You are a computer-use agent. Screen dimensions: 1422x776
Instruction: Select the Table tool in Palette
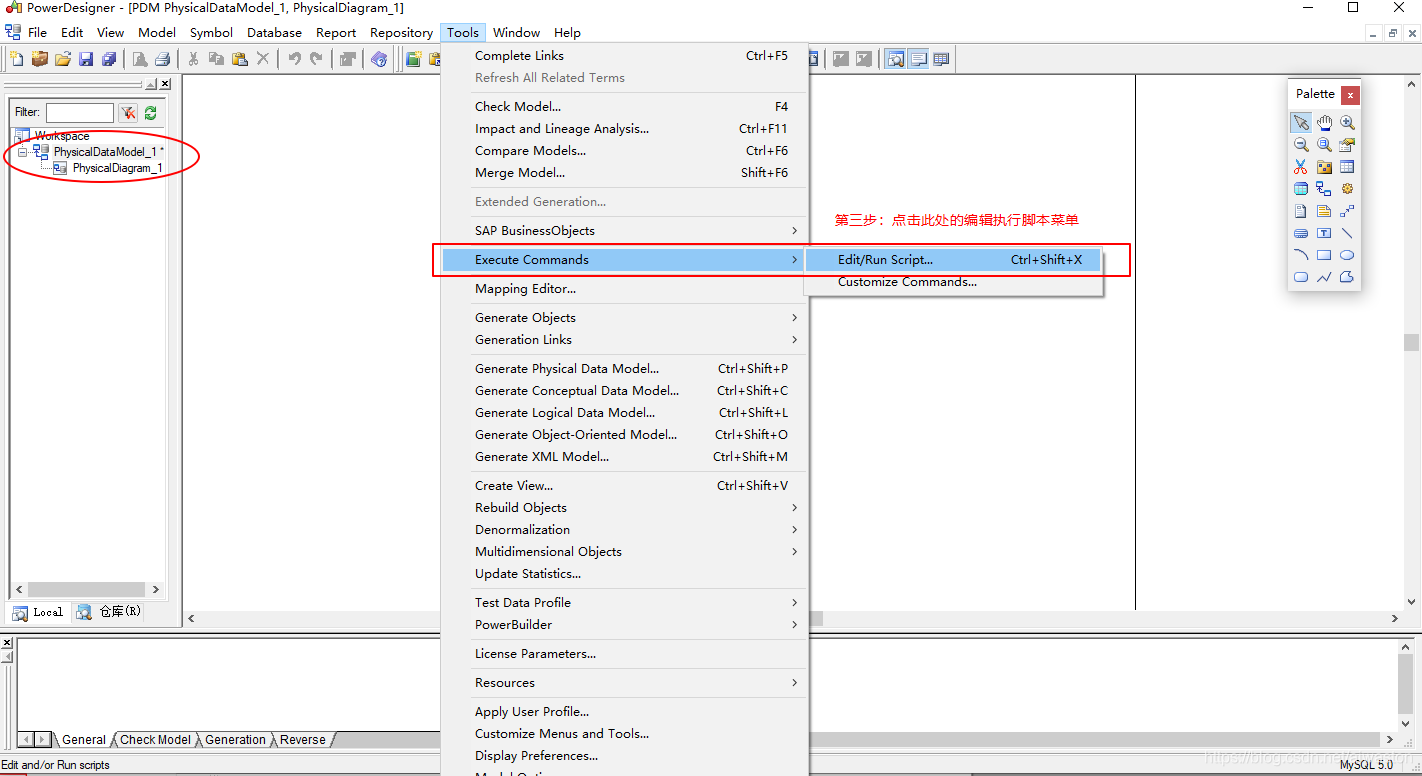point(1347,167)
